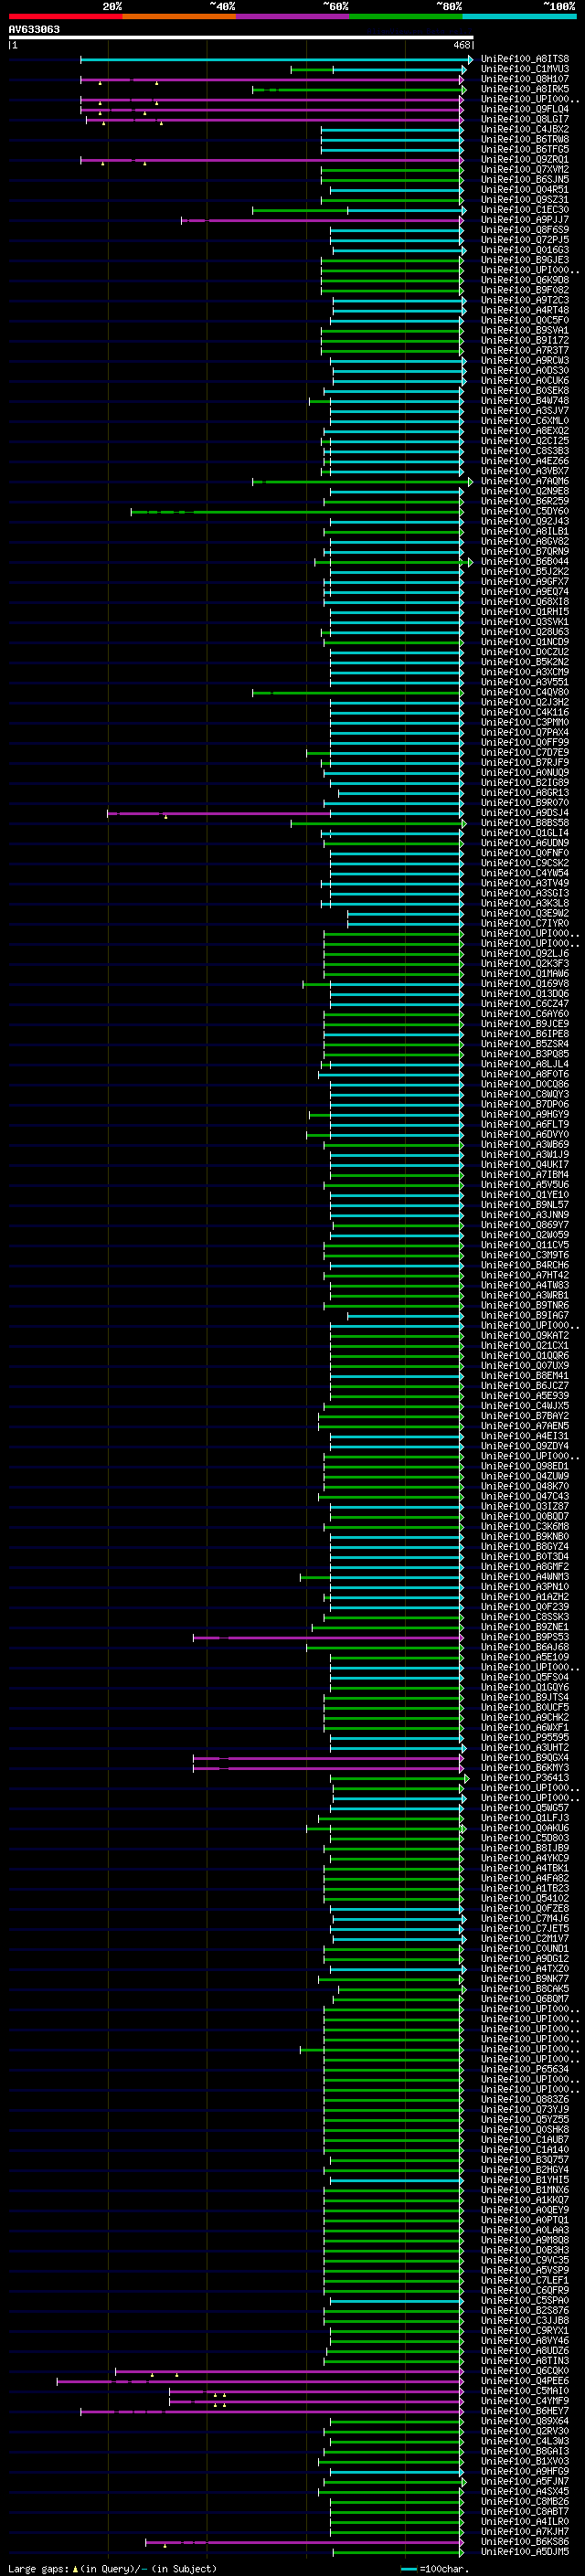Viewport: 585px width, 2576px height.
Task: Open hit UniRef100_B8BS58
Action: point(524,823)
